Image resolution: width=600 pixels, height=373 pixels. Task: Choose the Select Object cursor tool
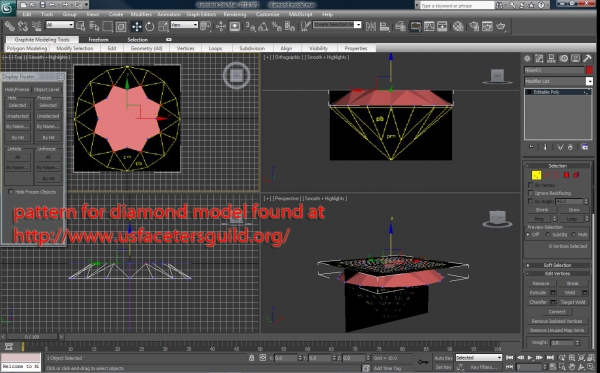81,26
